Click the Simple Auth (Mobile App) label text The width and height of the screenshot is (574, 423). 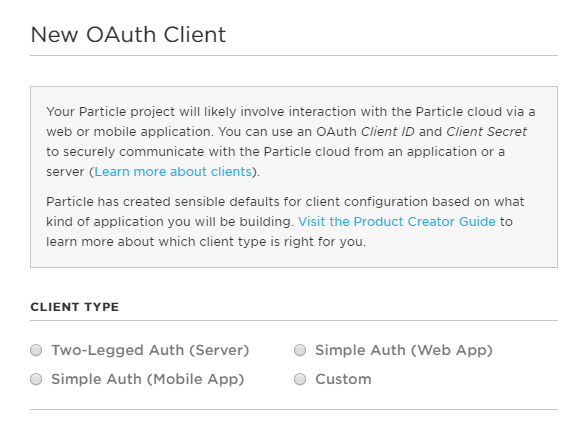[x=148, y=379]
